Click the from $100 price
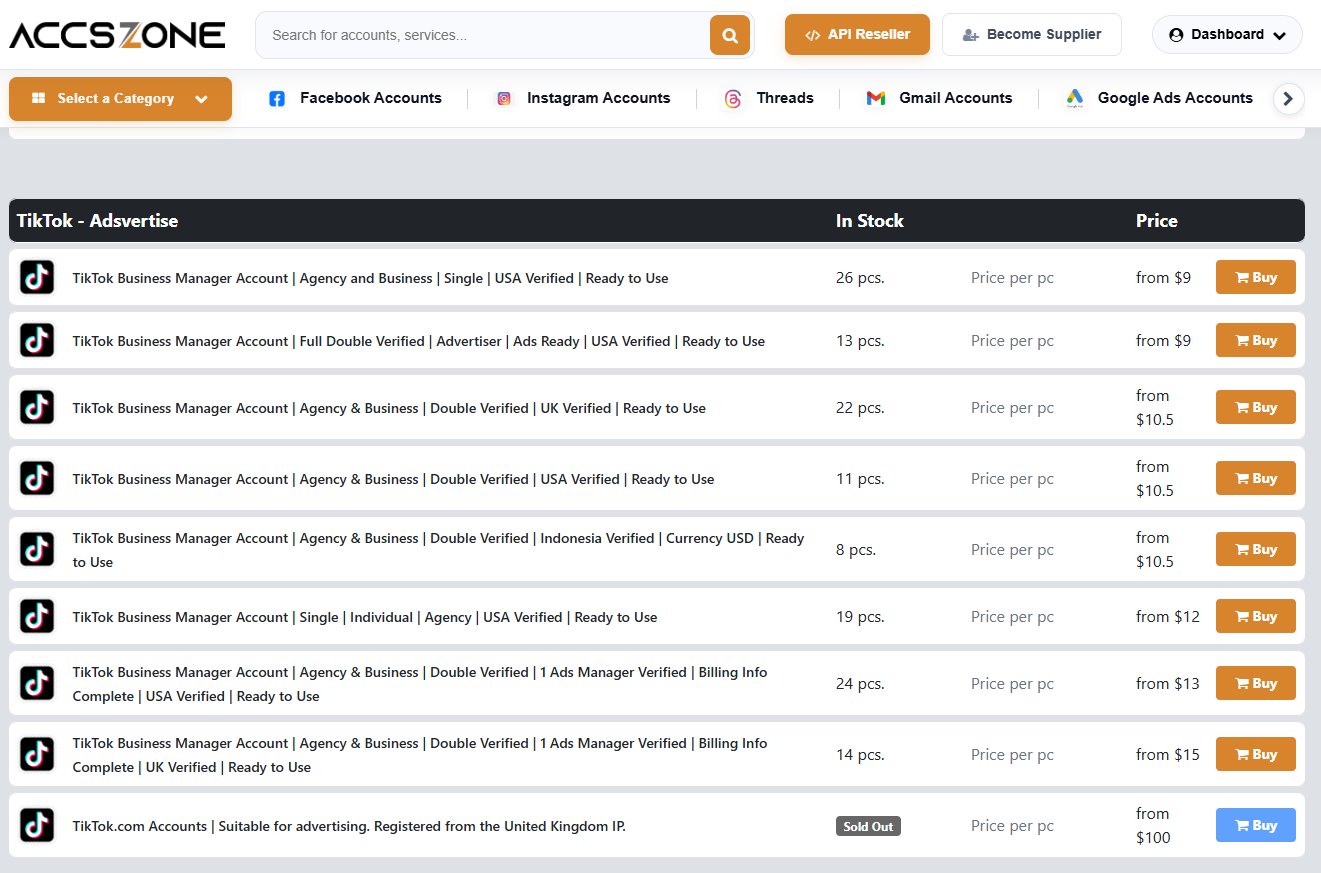Screen dimensions: 1321x873 pyautogui.click(x=1153, y=825)
